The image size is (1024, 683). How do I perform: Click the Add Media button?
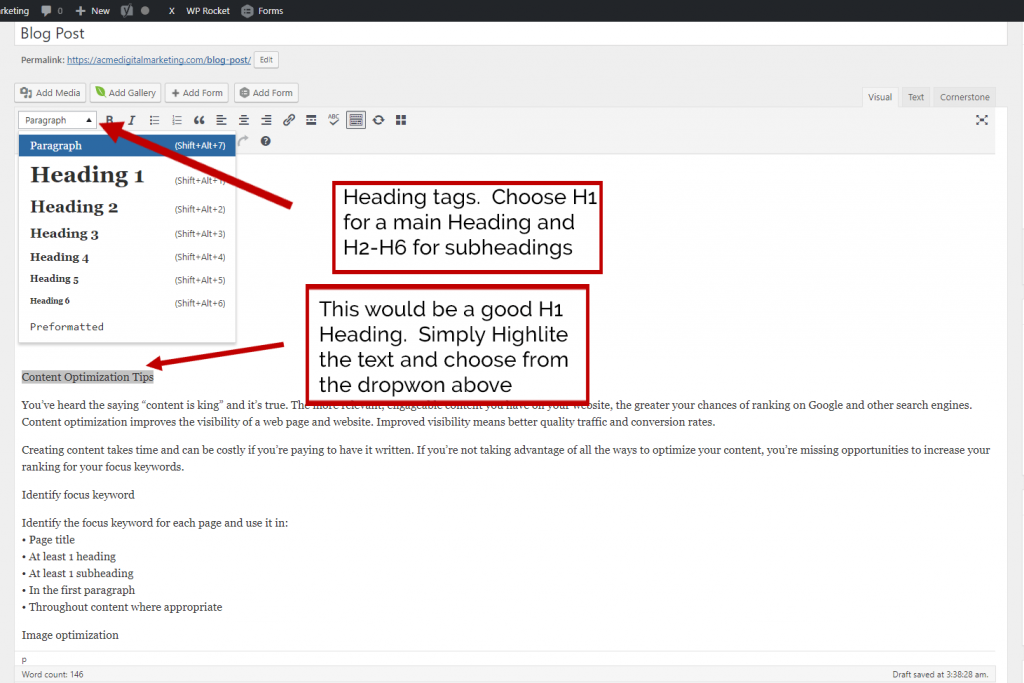50,93
